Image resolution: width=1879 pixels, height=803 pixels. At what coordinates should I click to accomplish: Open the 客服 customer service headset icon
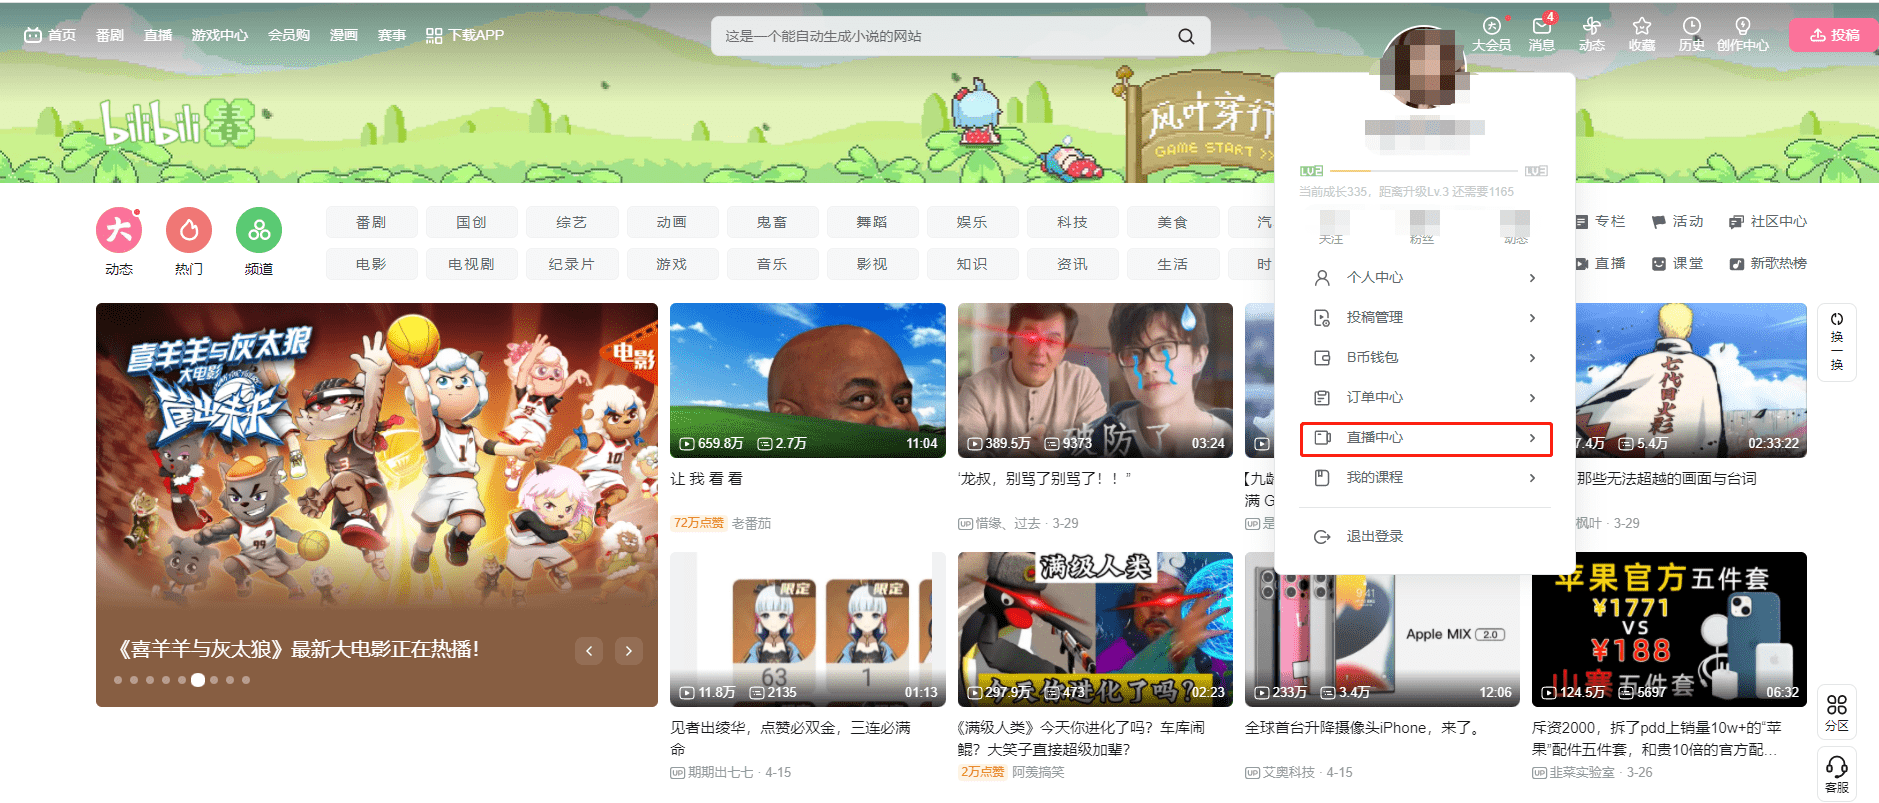pos(1837,773)
